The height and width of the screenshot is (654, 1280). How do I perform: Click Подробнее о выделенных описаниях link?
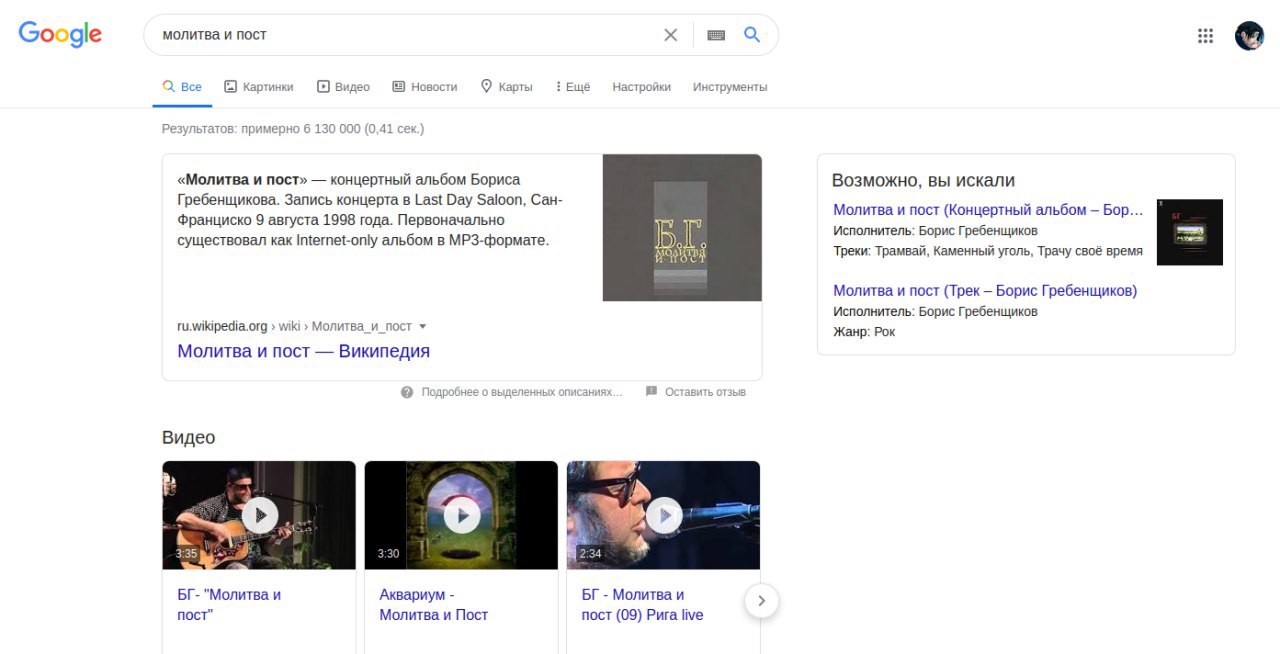[x=522, y=392]
